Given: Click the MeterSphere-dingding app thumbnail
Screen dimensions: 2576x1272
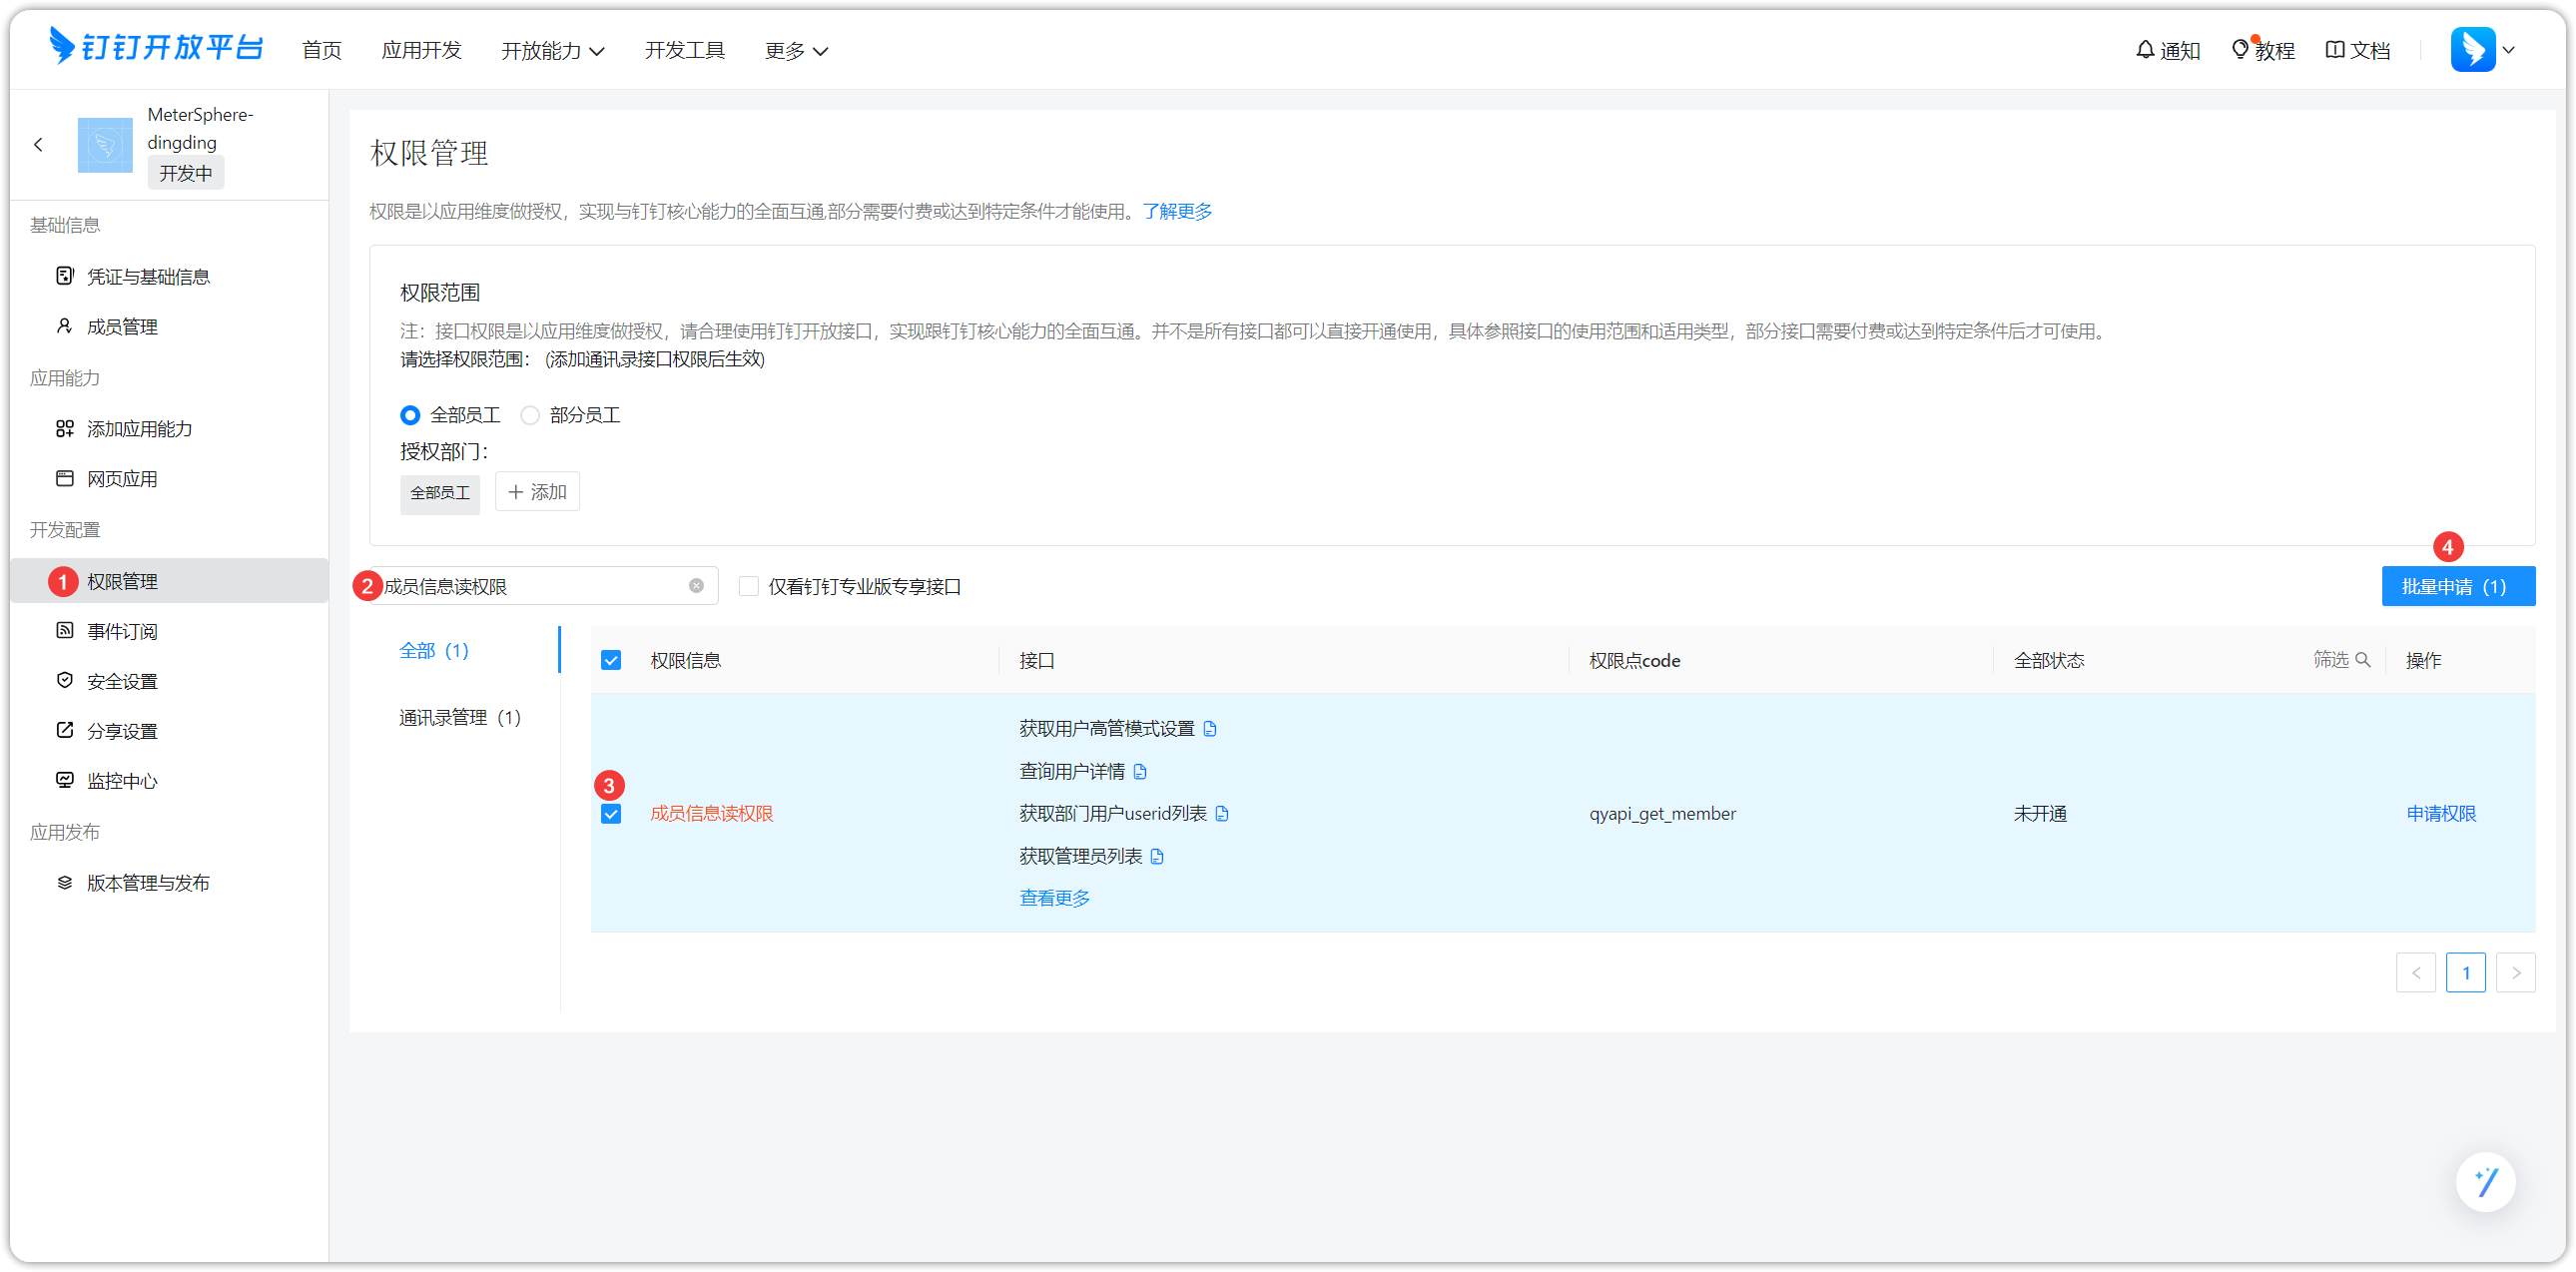Looking at the screenshot, I should click(105, 145).
